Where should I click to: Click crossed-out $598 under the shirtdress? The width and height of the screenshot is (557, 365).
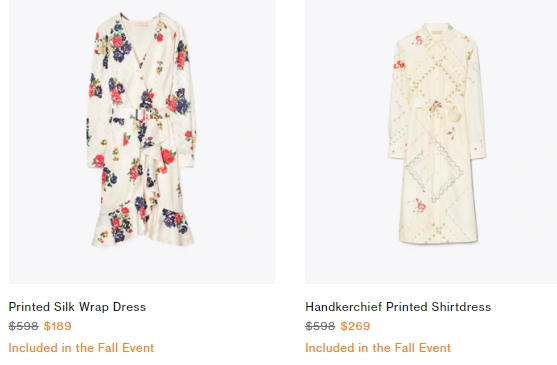tap(320, 326)
